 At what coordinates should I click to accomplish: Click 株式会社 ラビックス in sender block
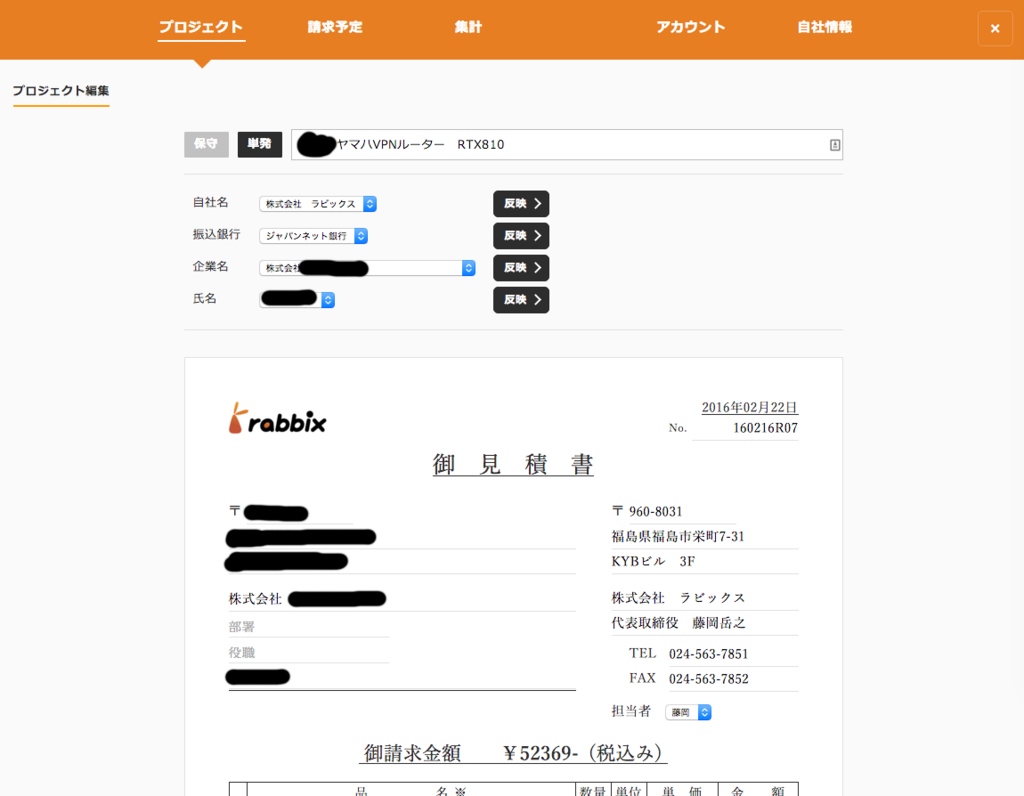pyautogui.click(x=678, y=598)
